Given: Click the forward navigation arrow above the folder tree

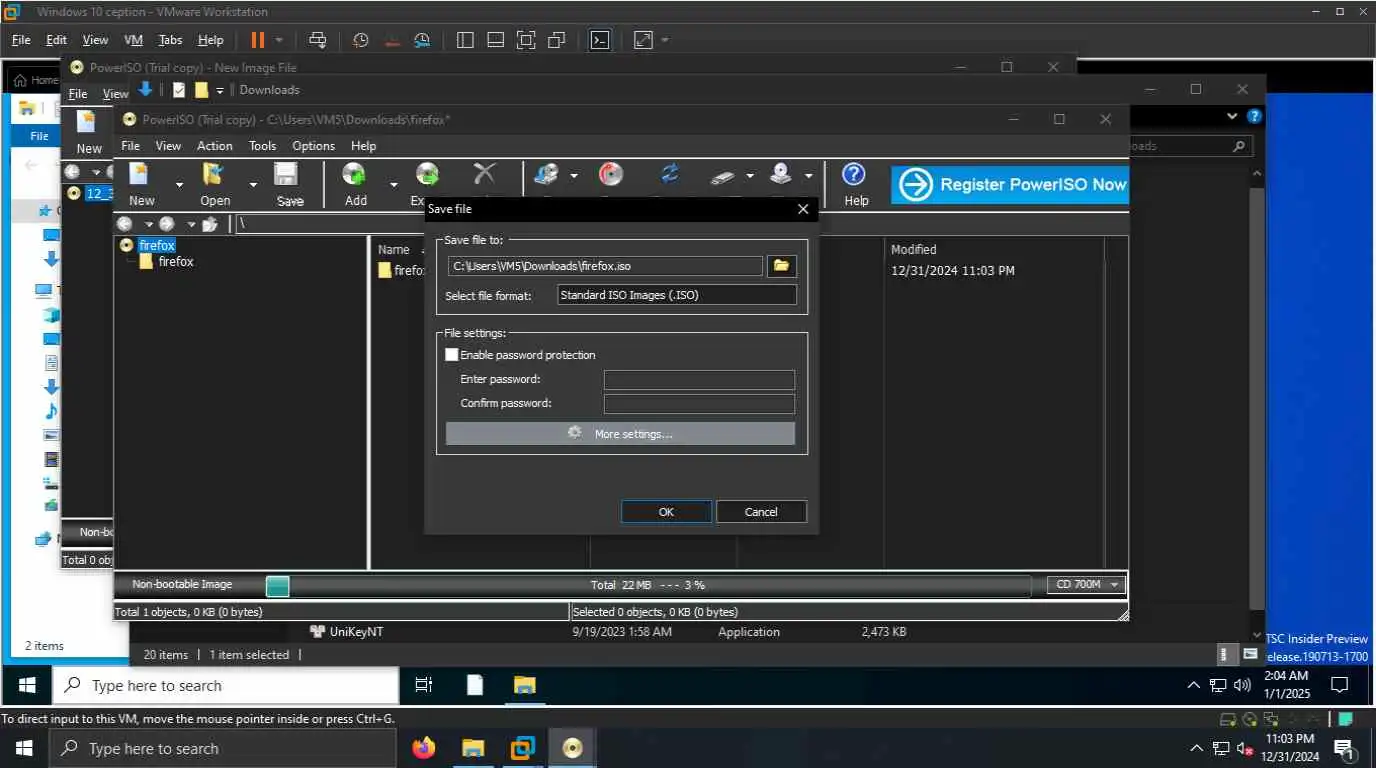Looking at the screenshot, I should pos(166,224).
